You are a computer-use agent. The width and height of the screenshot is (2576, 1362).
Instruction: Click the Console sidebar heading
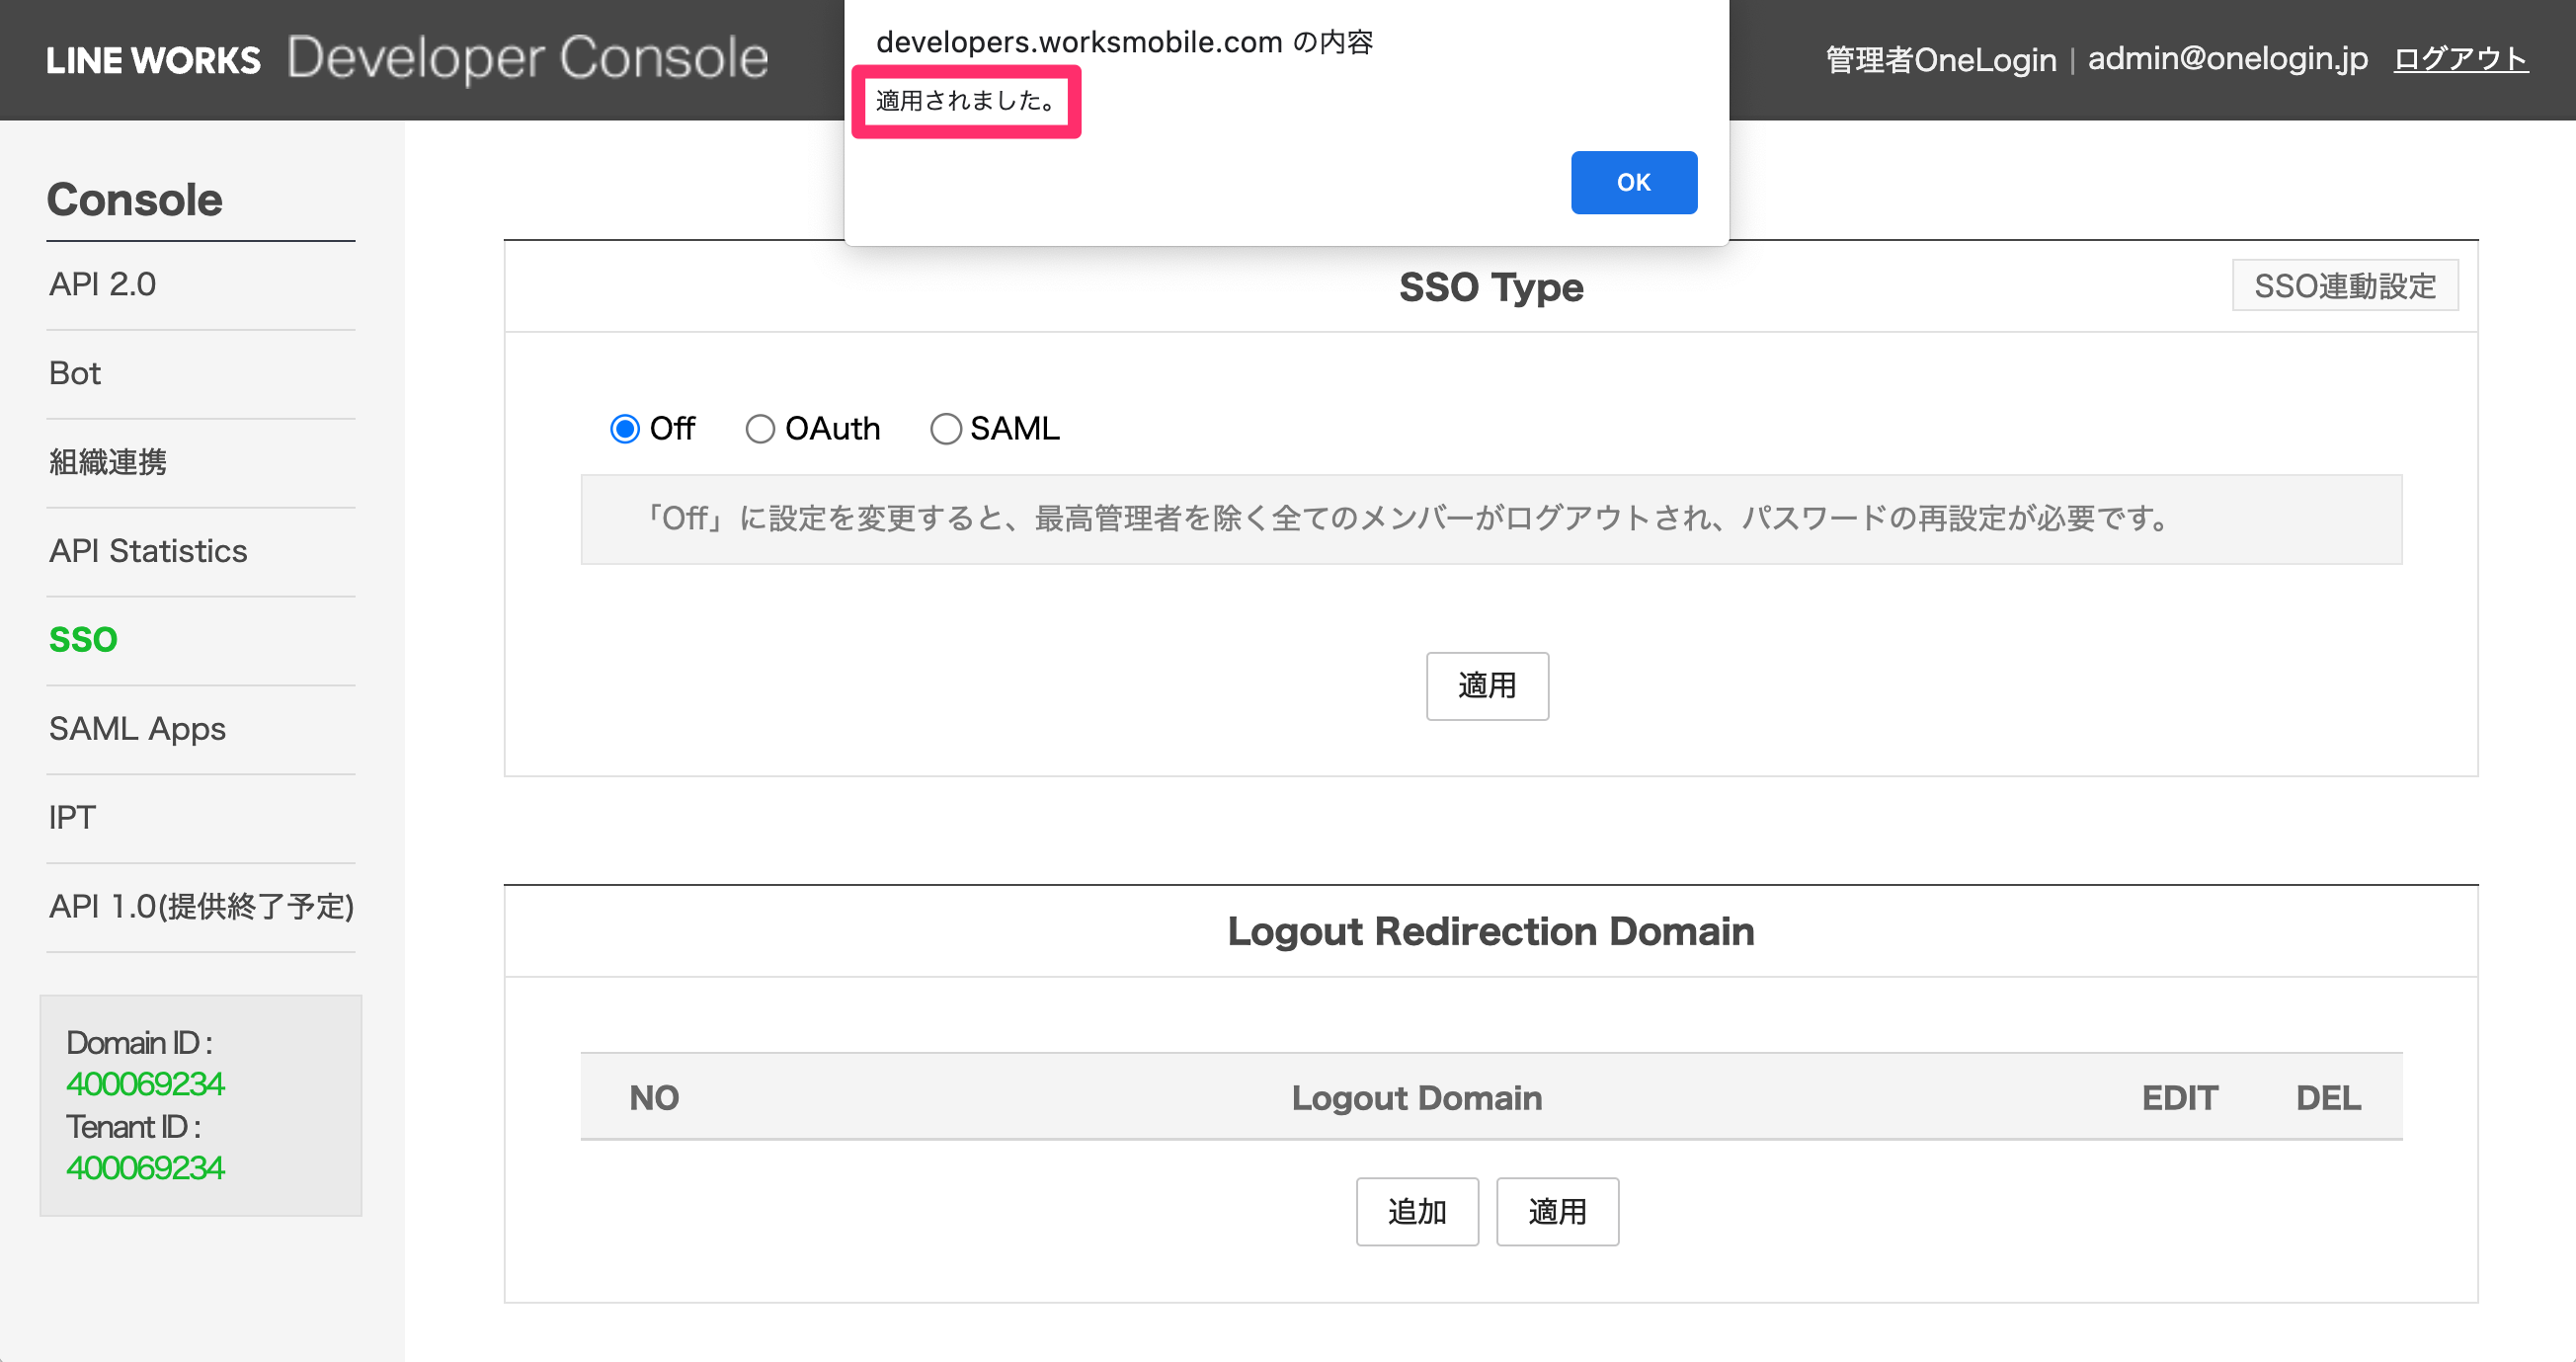pos(135,200)
